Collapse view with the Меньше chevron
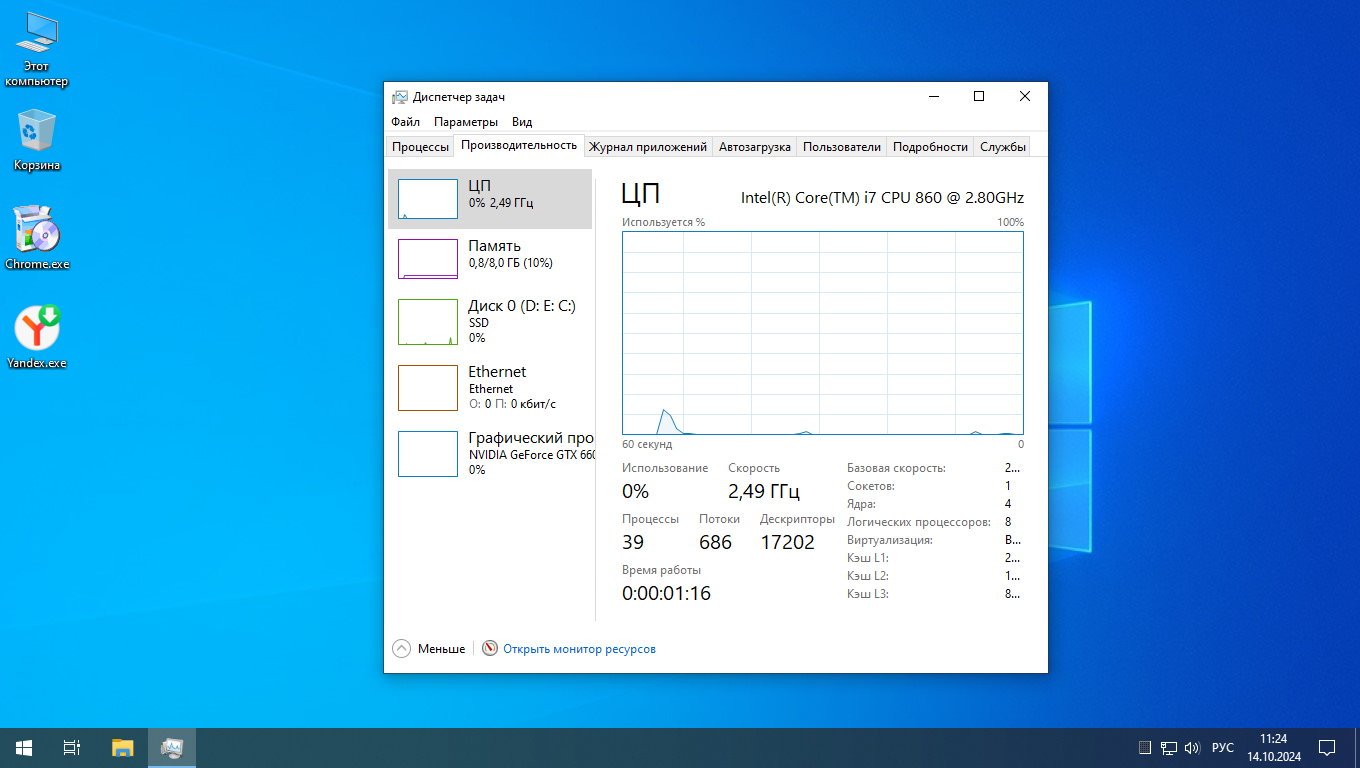The width and height of the screenshot is (1360, 768). tap(402, 649)
